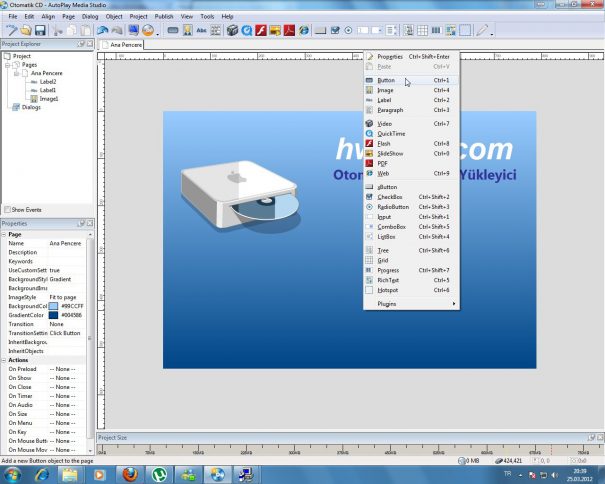
Task: Click the Properties panel scroll down arrow
Action: point(90,450)
